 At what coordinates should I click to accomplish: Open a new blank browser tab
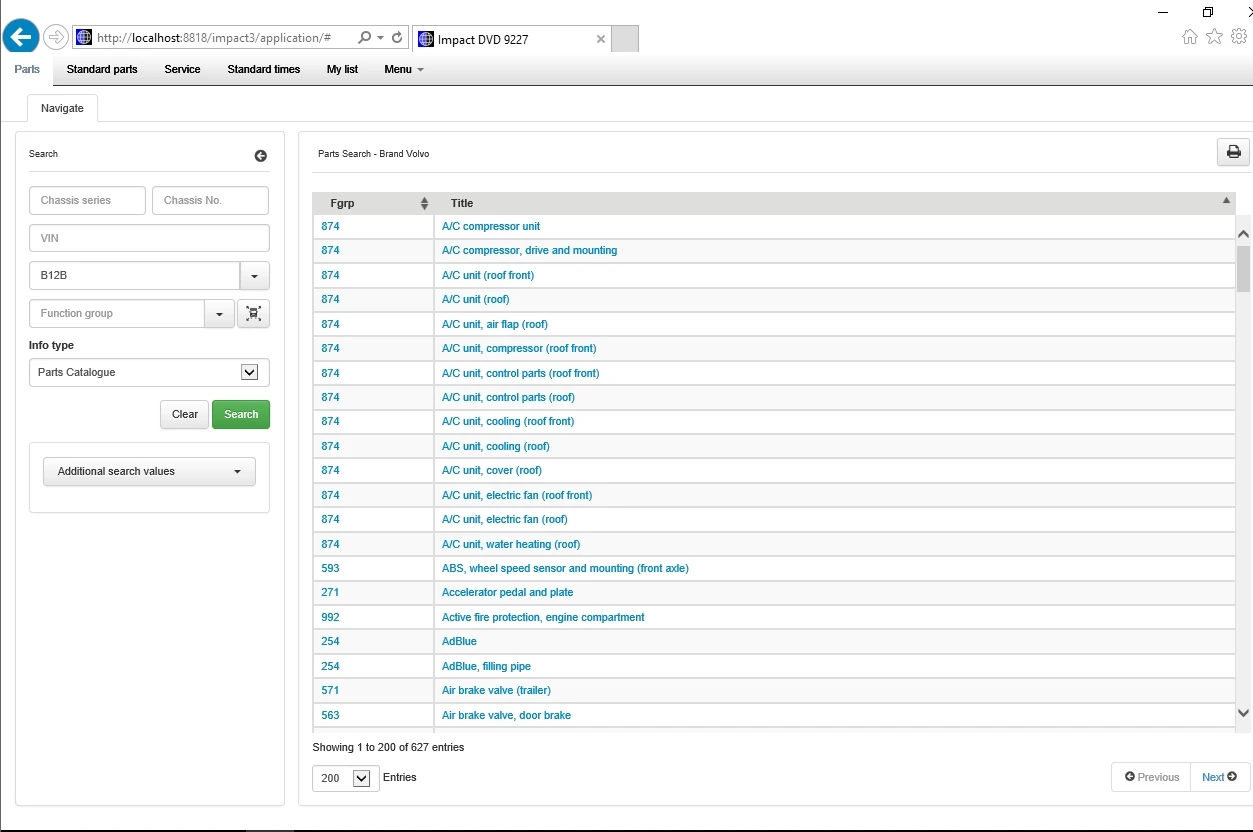[624, 40]
